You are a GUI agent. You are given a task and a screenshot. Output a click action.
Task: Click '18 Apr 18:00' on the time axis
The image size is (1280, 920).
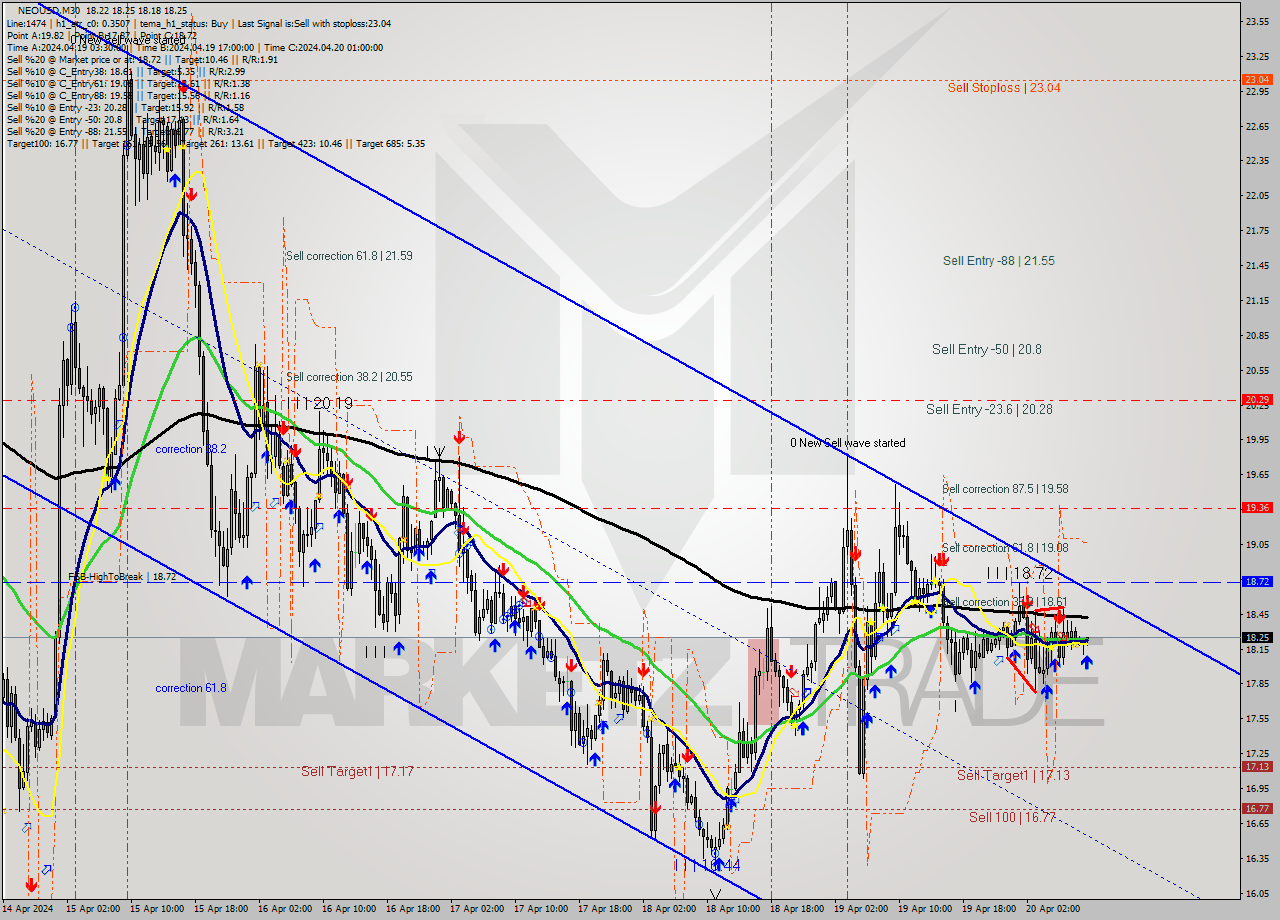tap(796, 909)
